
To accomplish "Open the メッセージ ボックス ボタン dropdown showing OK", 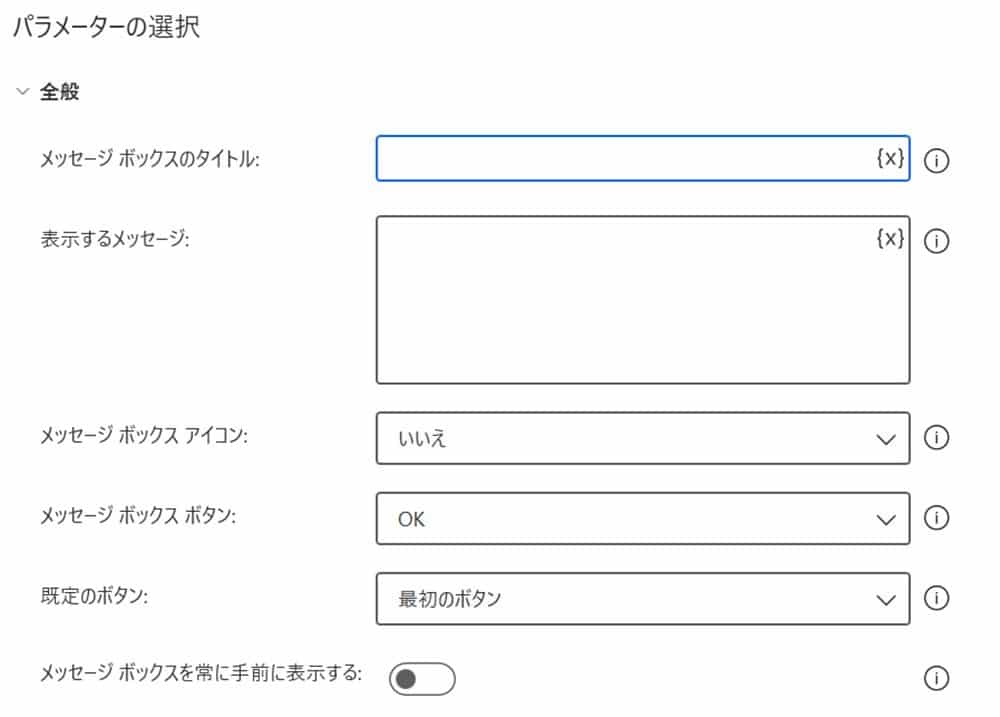I will (640, 518).
